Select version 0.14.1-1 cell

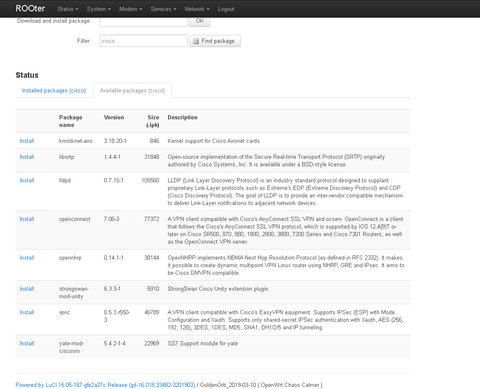[113, 258]
